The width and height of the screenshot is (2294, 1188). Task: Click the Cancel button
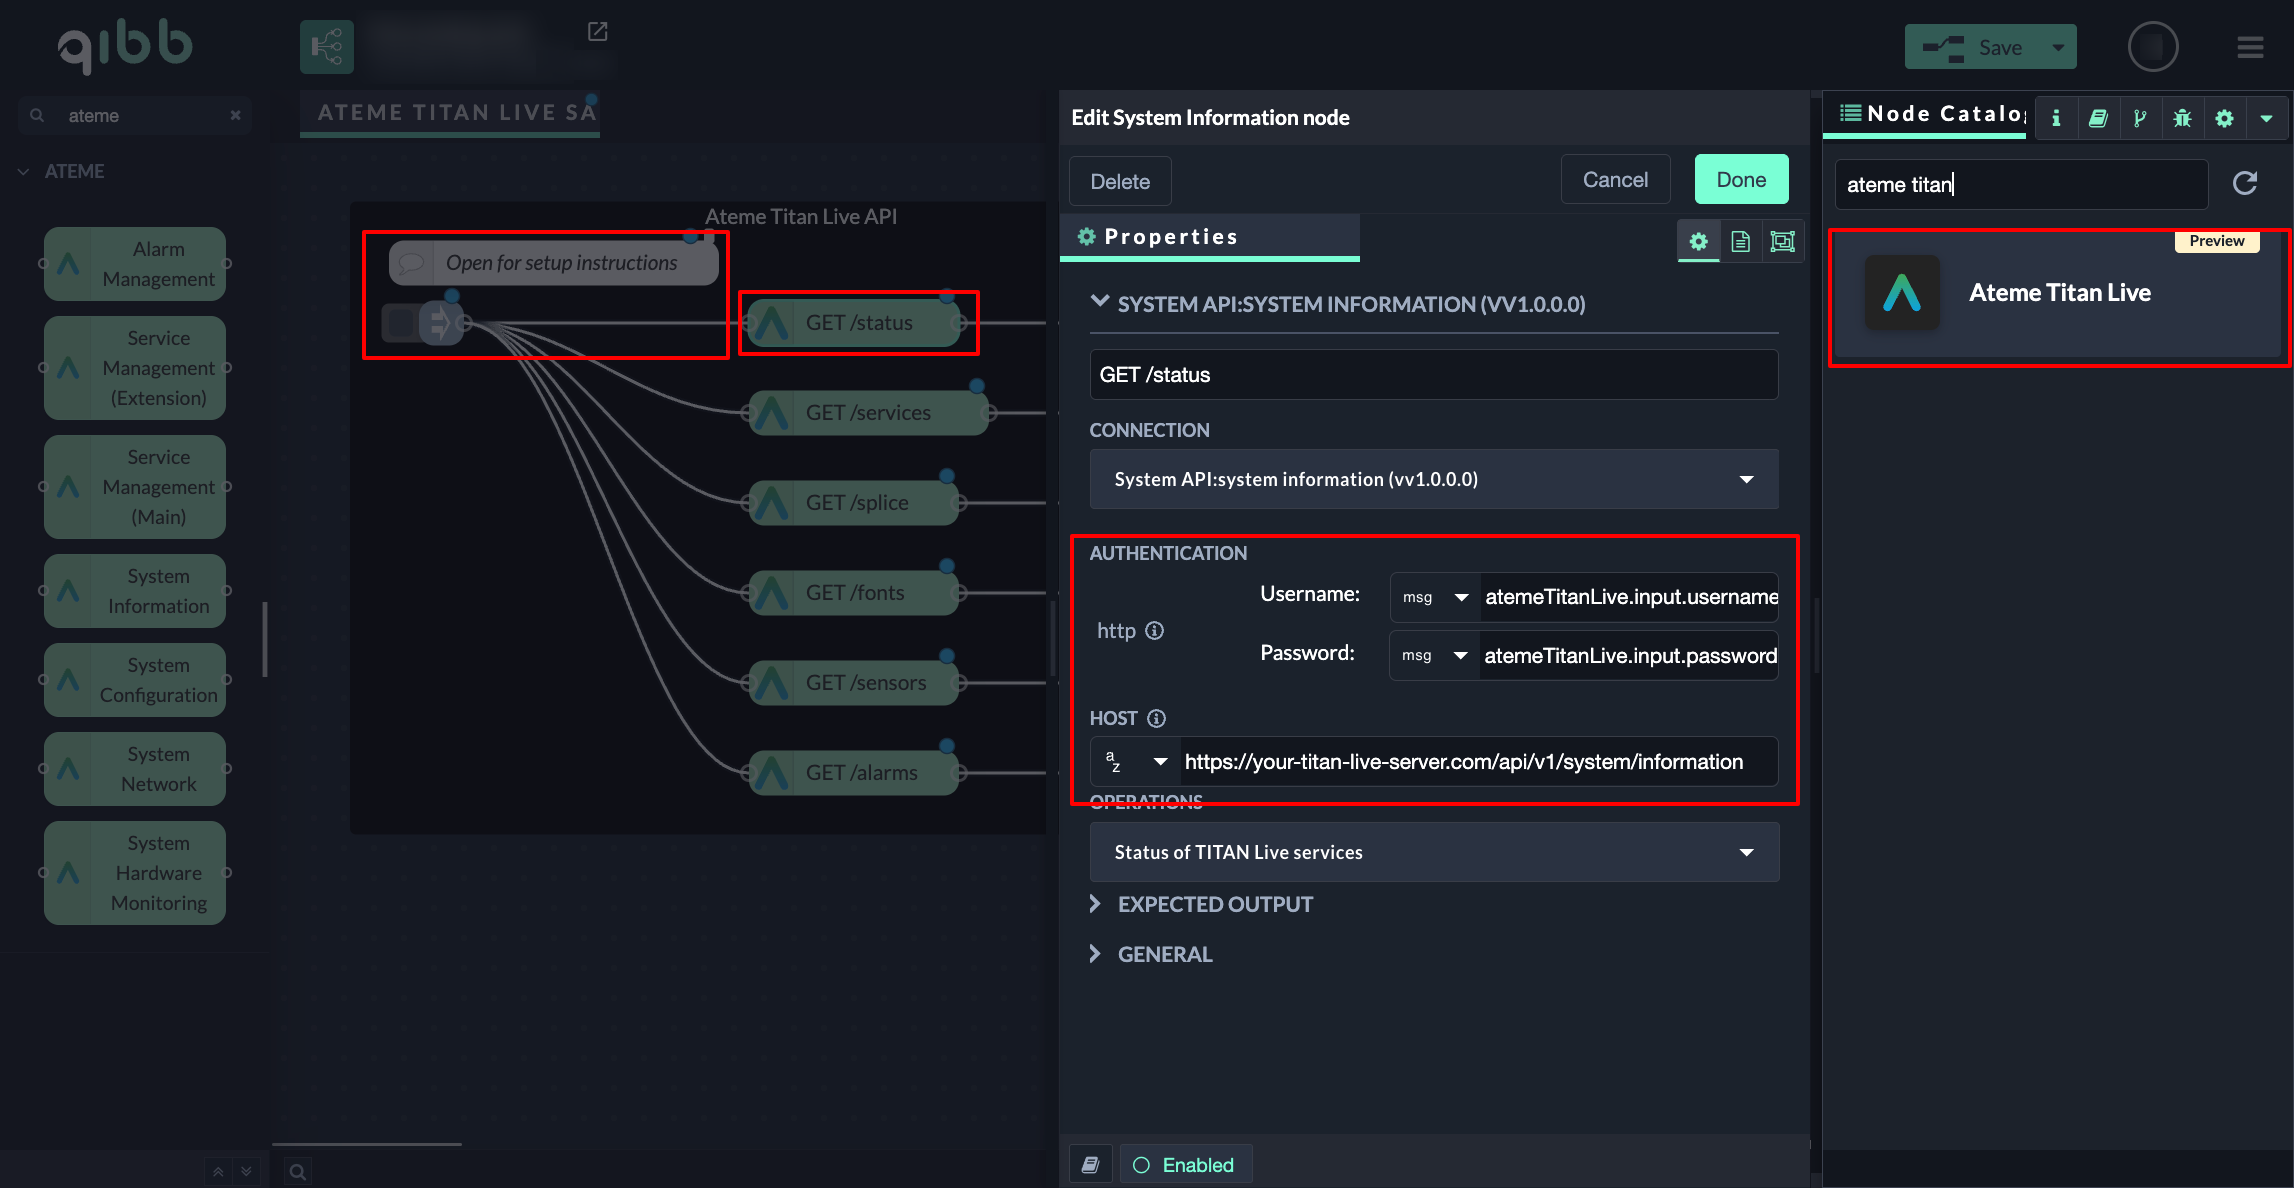(1614, 180)
